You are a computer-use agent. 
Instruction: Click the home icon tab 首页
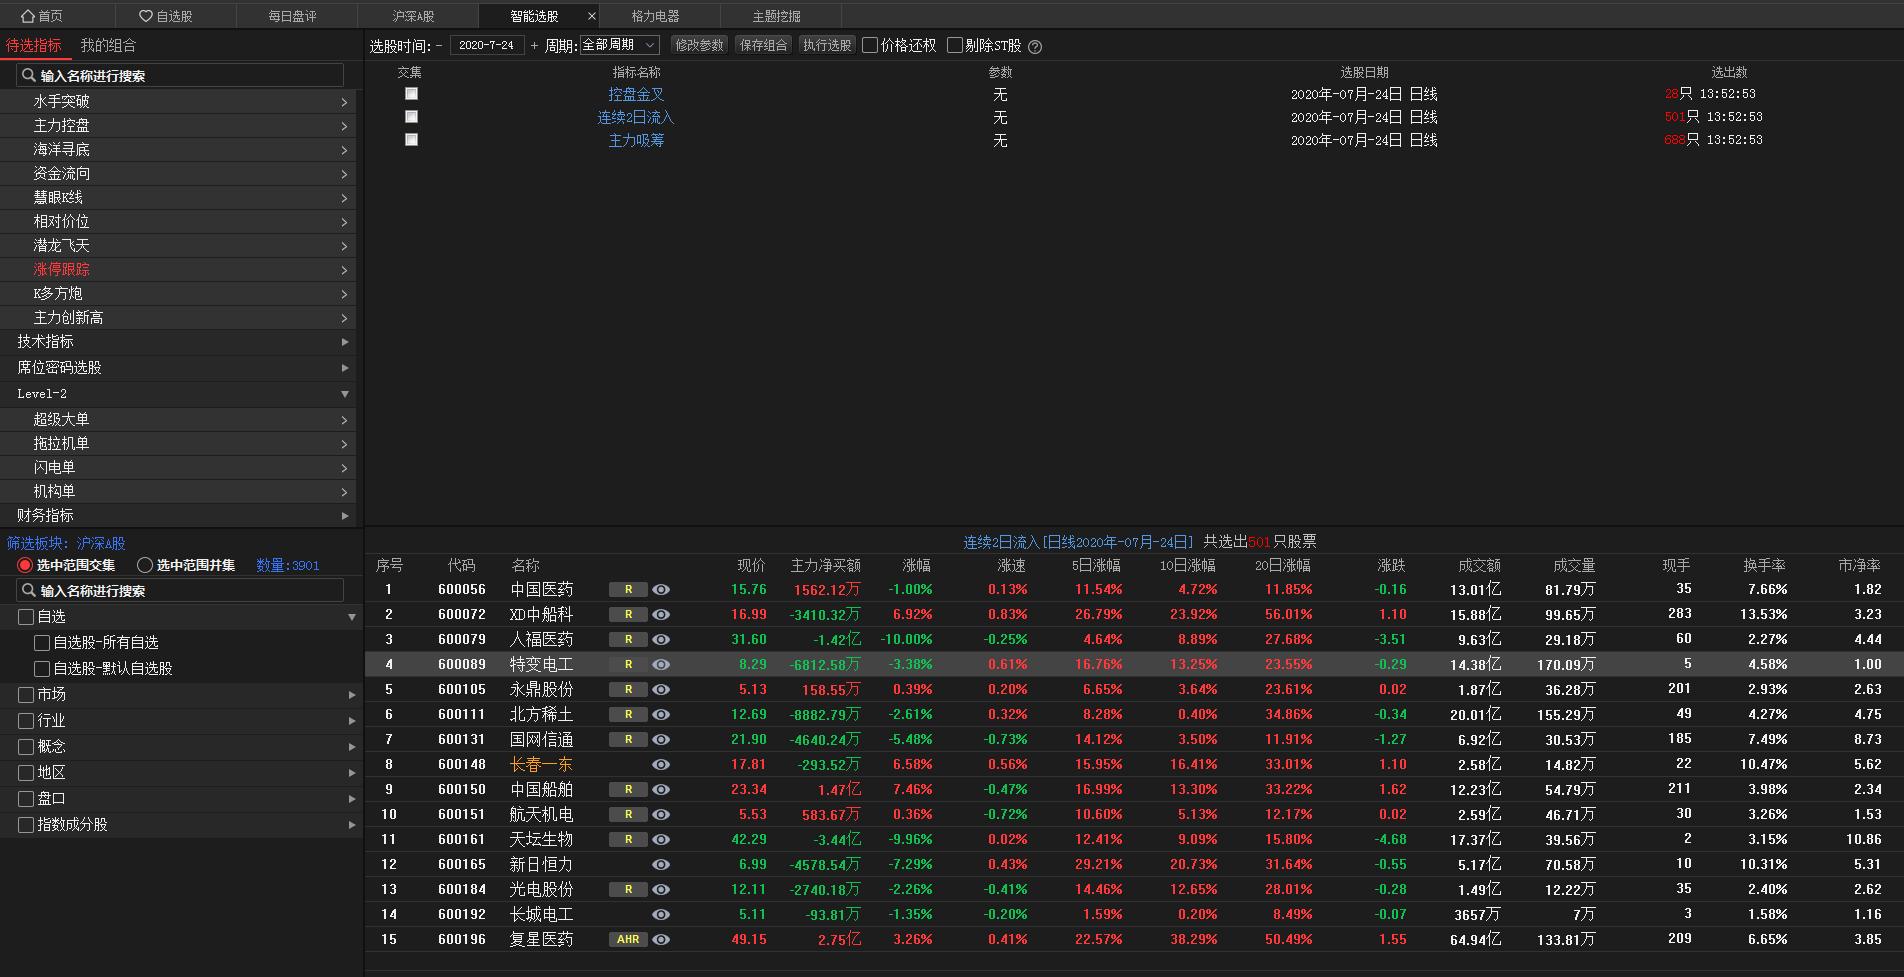tap(42, 16)
